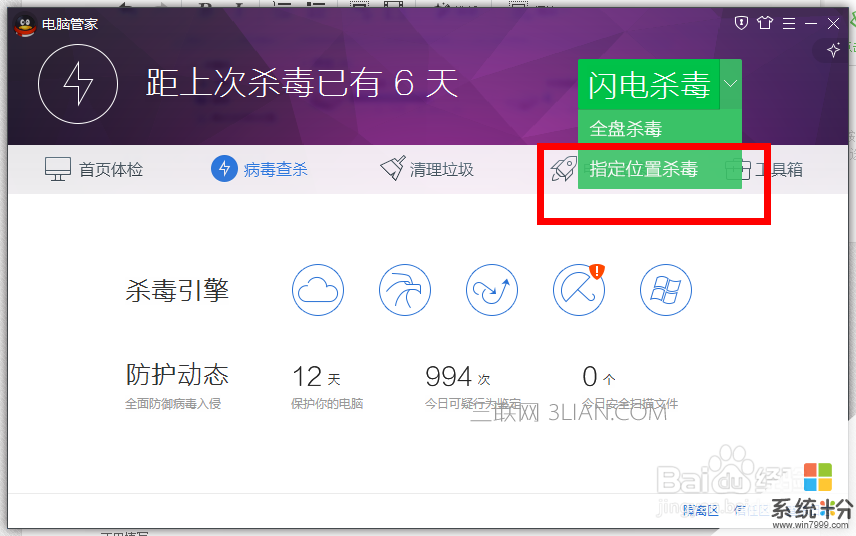Choose 全盘杀毒 from the dropdown
Viewport: 856px width, 536px height.
coord(659,129)
